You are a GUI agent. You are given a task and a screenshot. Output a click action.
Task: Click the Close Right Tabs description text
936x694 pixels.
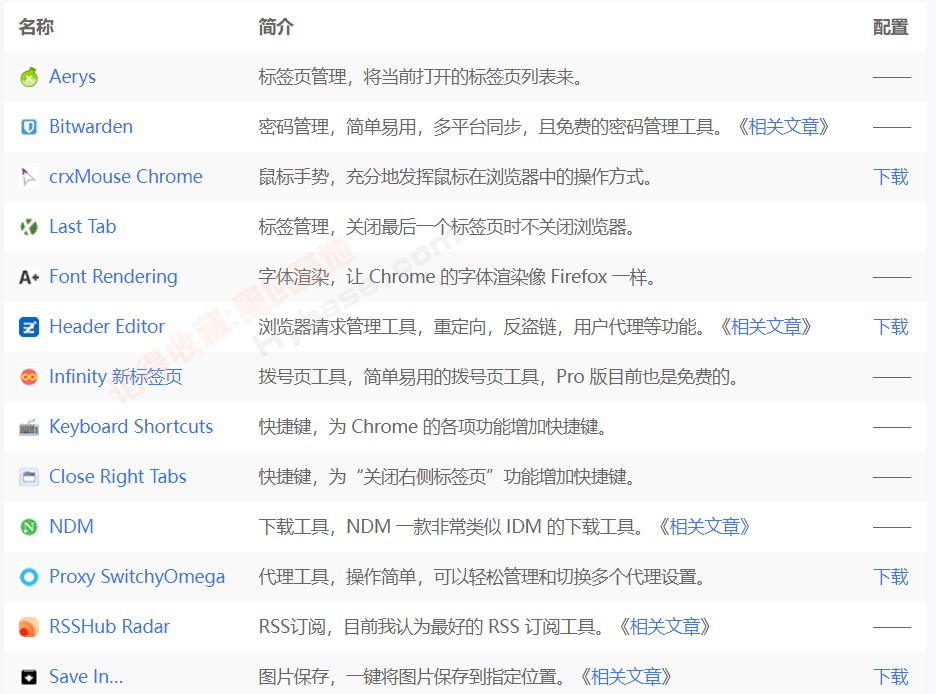coord(447,477)
